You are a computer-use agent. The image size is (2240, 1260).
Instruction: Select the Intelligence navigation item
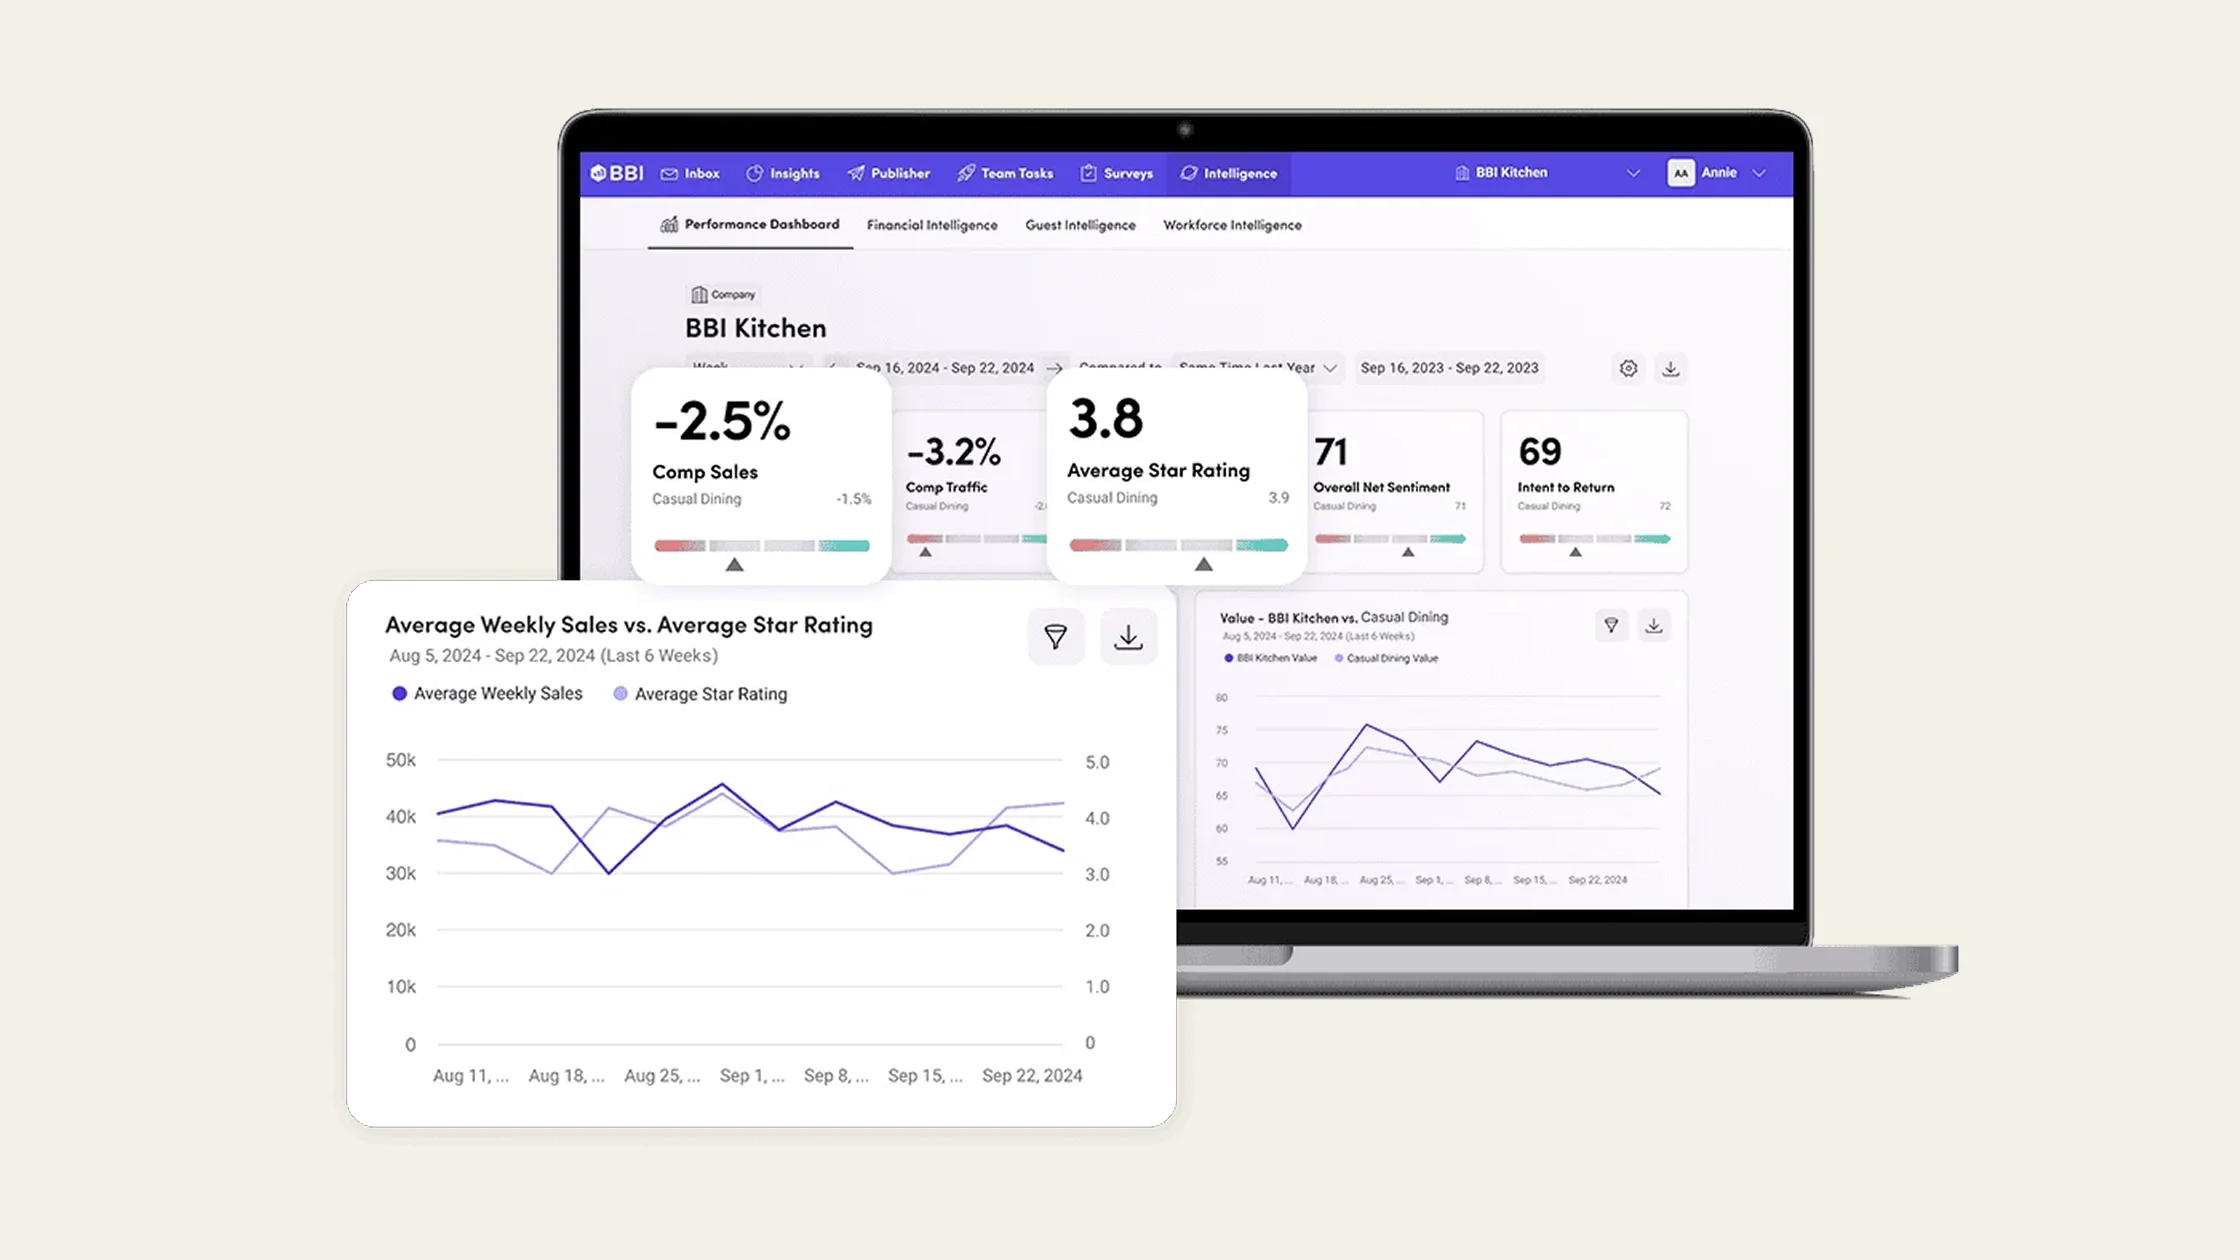(1229, 173)
